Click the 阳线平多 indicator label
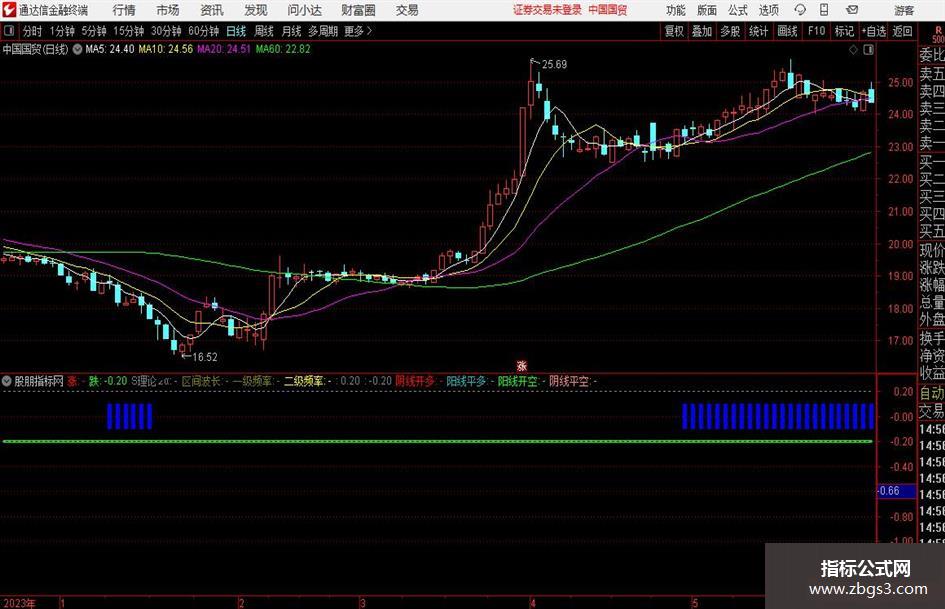 click(x=466, y=381)
